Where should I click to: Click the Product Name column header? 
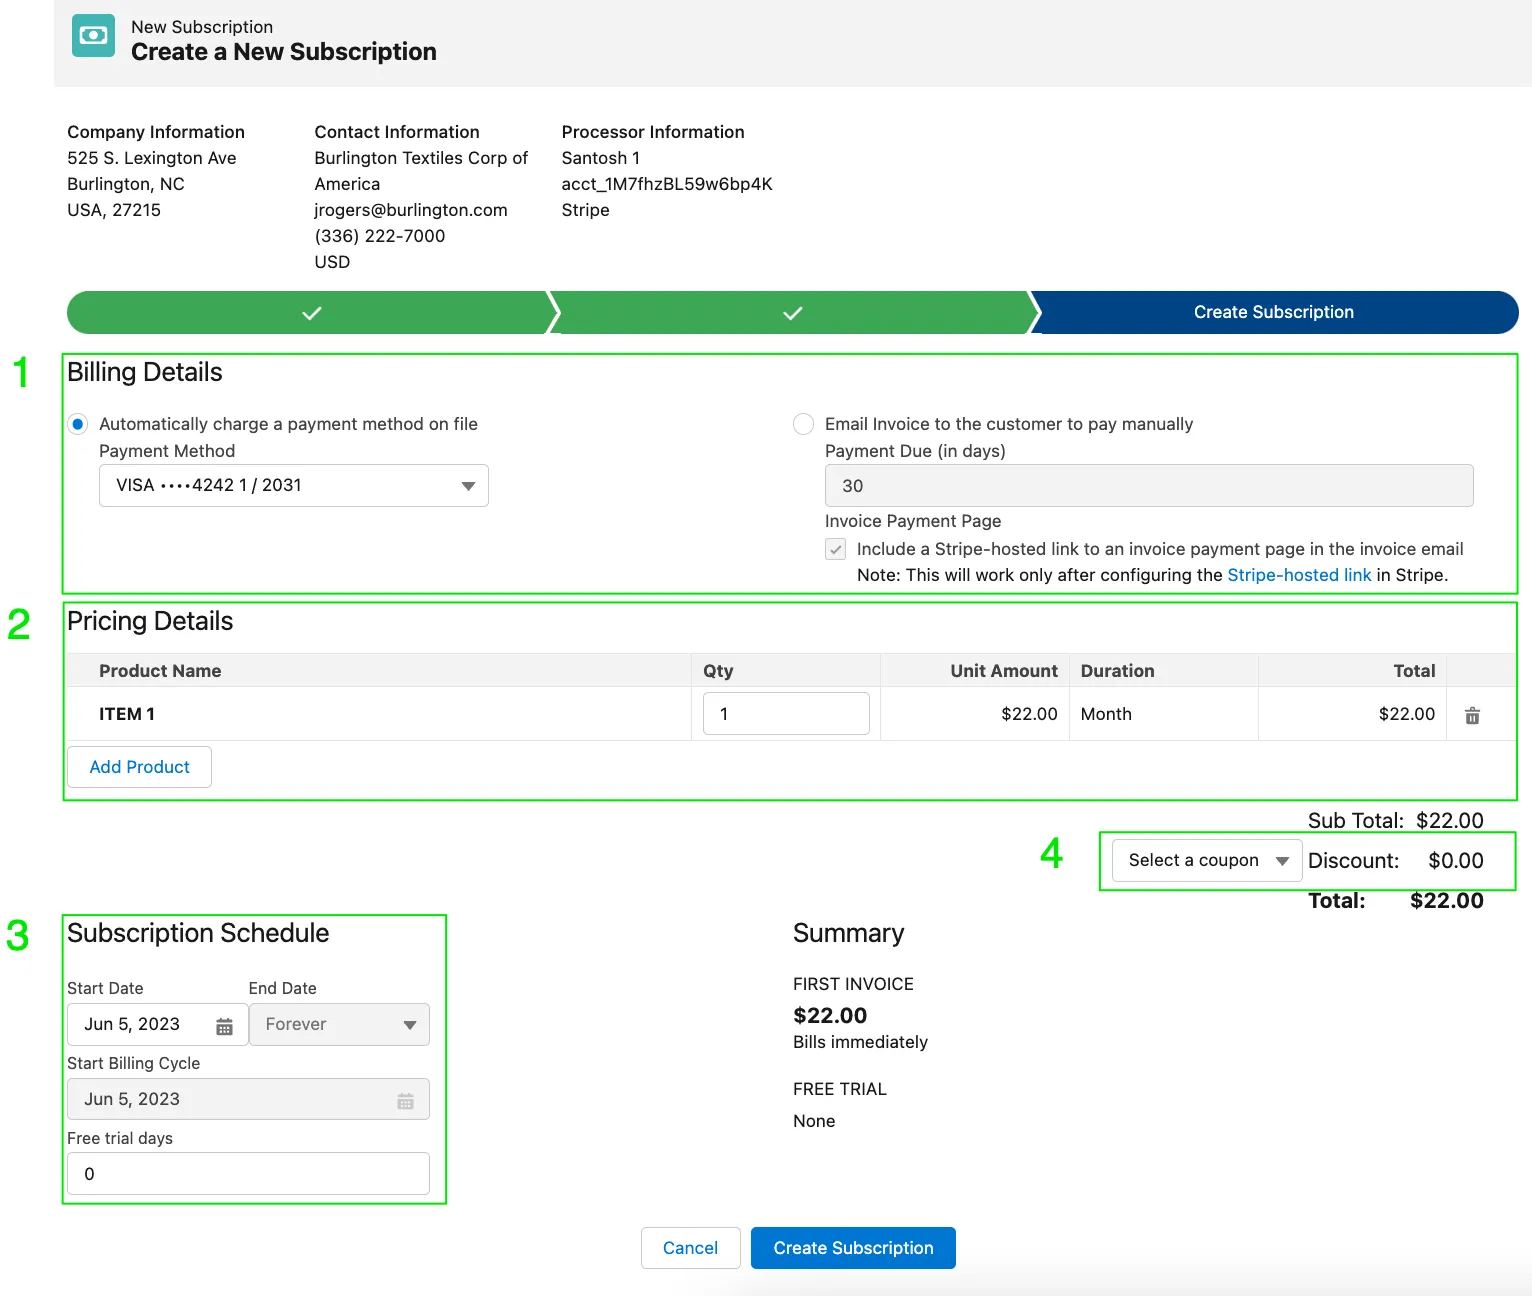tap(160, 671)
